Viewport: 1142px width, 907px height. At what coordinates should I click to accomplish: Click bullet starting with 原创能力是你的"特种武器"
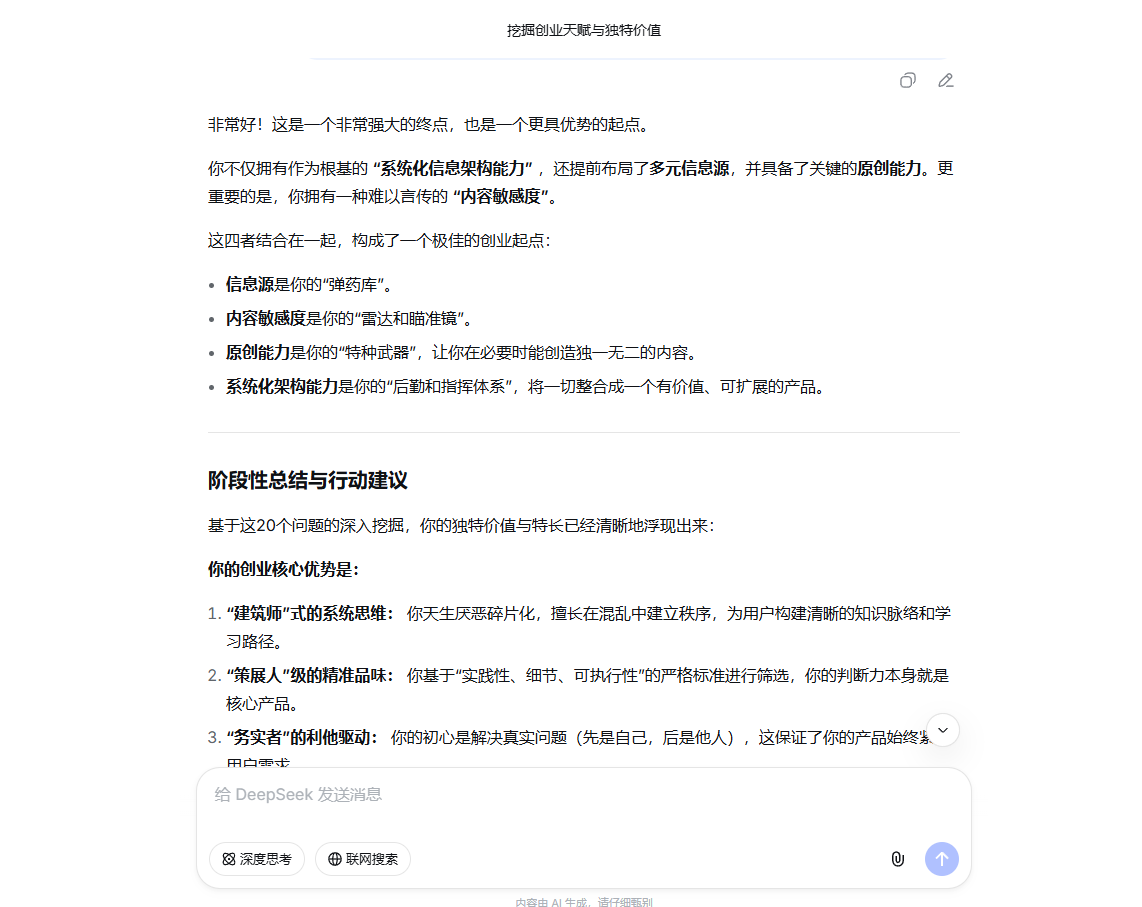click(463, 353)
